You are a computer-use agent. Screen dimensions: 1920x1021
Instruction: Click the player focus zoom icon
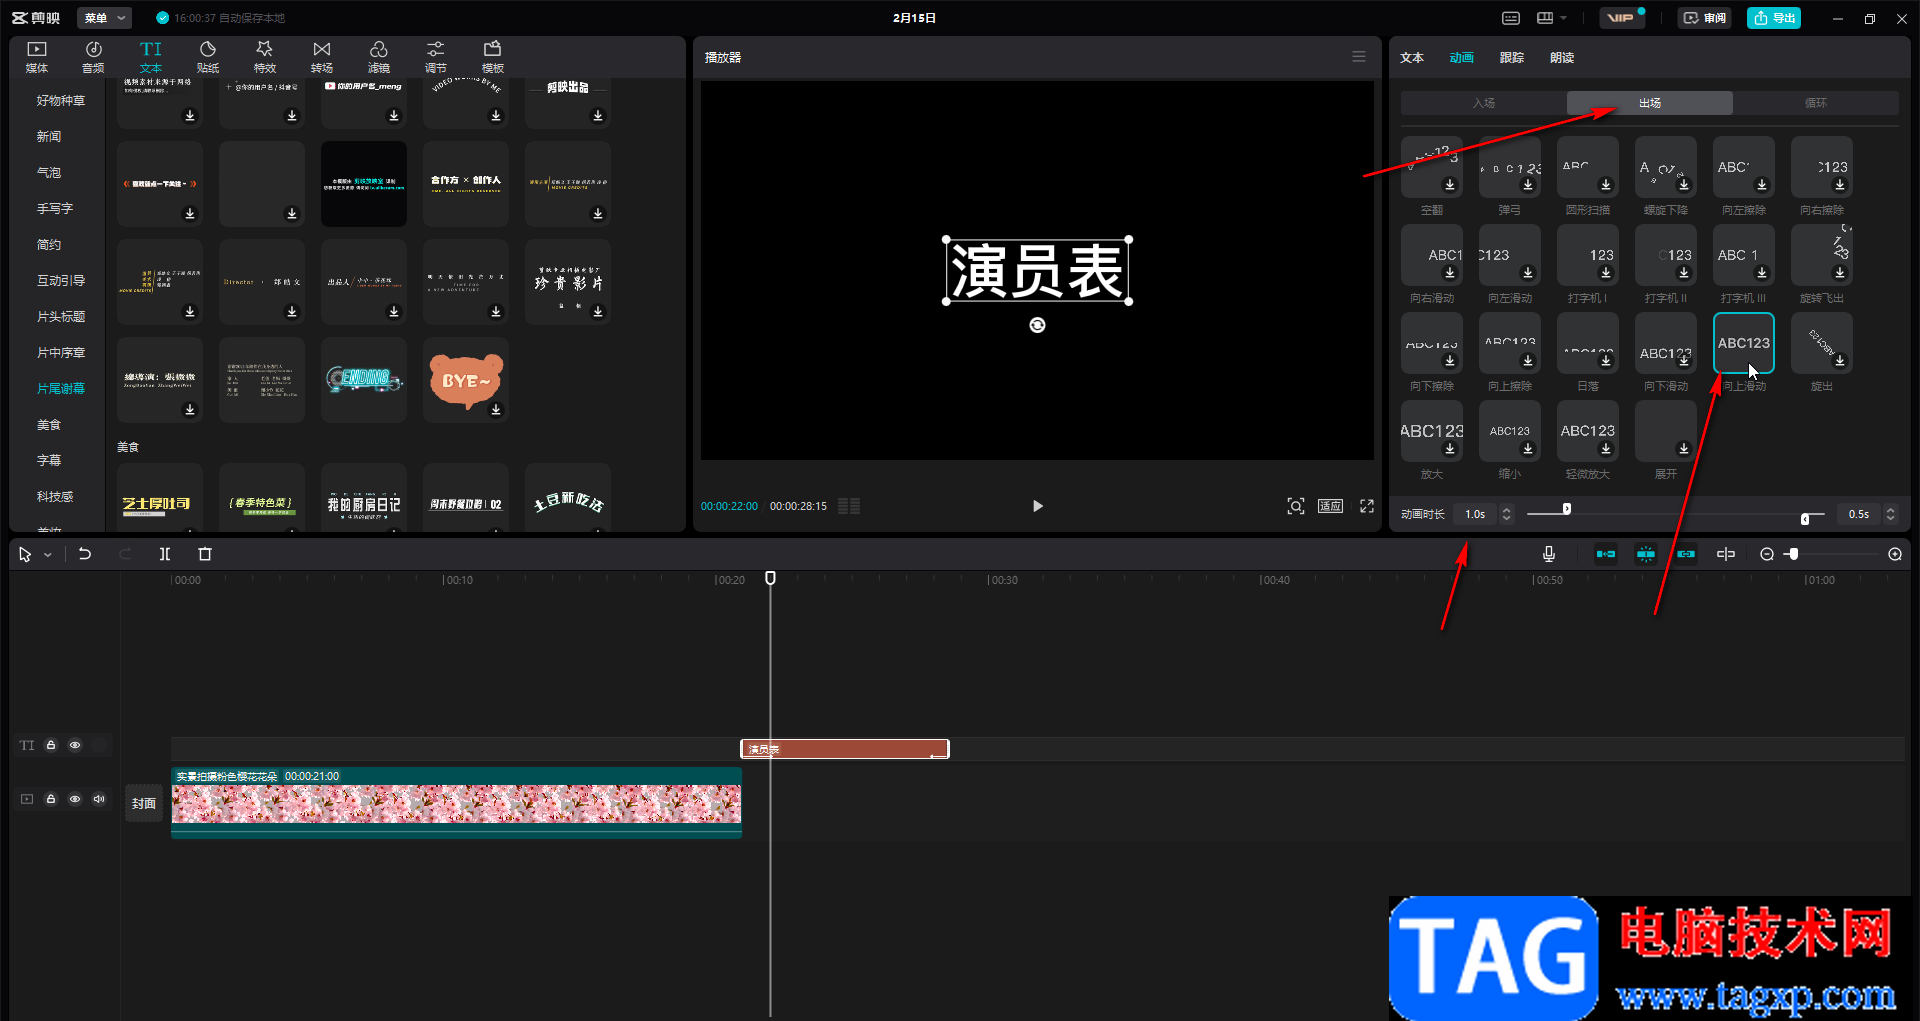pos(1296,506)
